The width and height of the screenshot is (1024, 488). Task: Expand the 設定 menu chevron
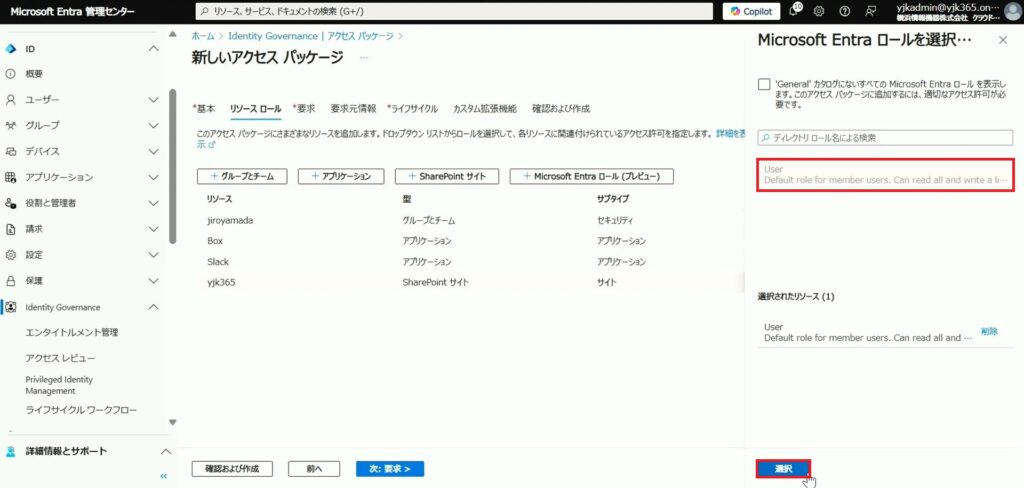point(153,255)
